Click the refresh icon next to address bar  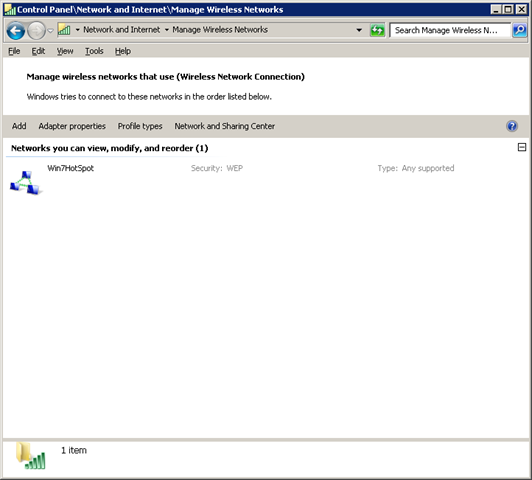(x=377, y=30)
